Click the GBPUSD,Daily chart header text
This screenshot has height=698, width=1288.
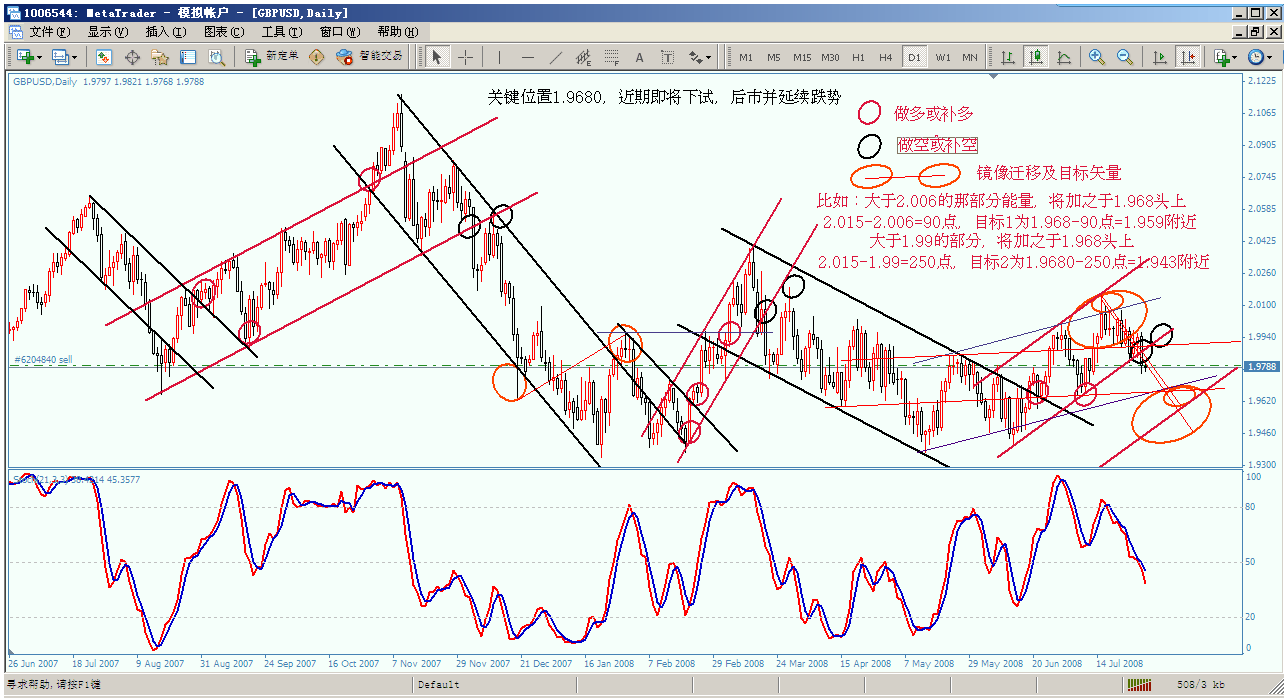point(43,82)
